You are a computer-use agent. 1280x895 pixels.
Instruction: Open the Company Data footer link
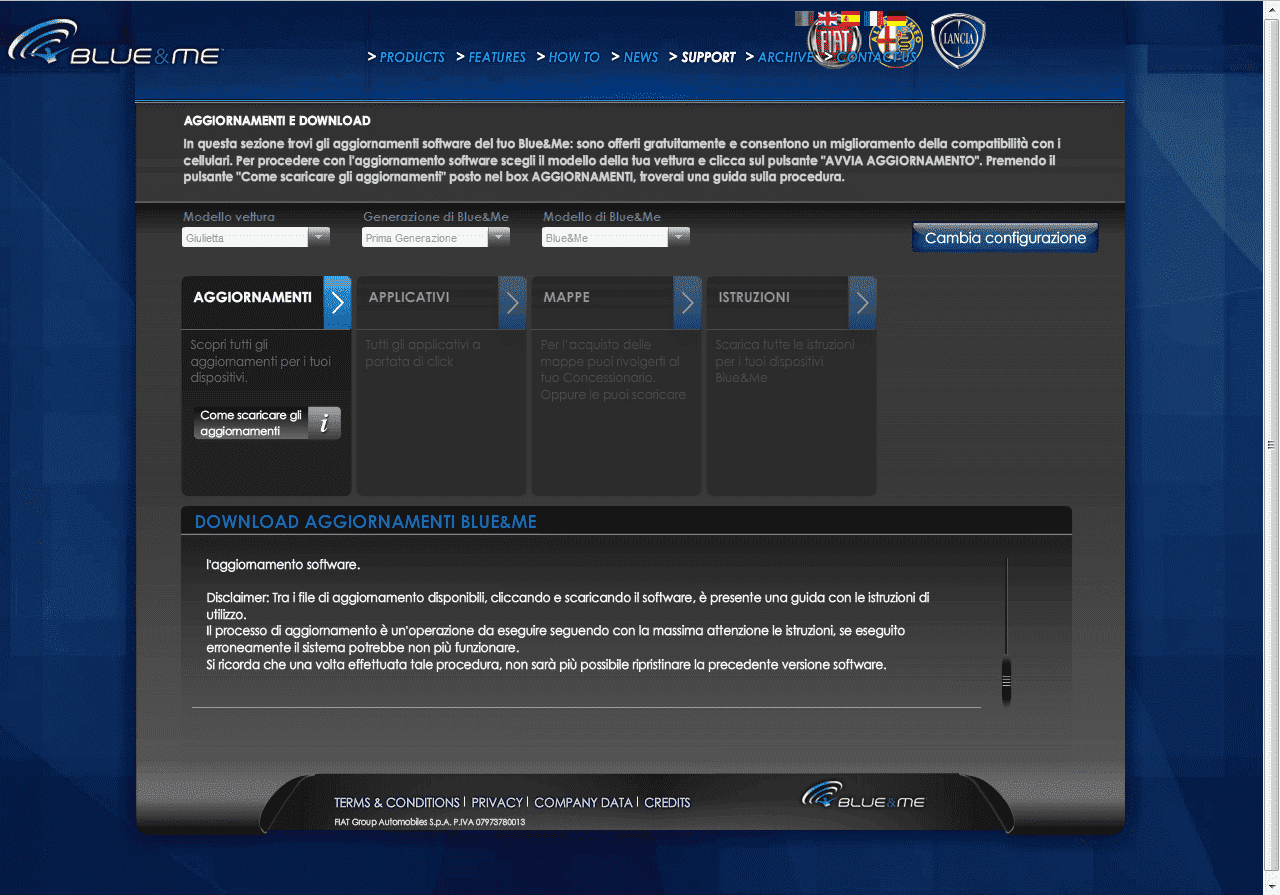583,802
